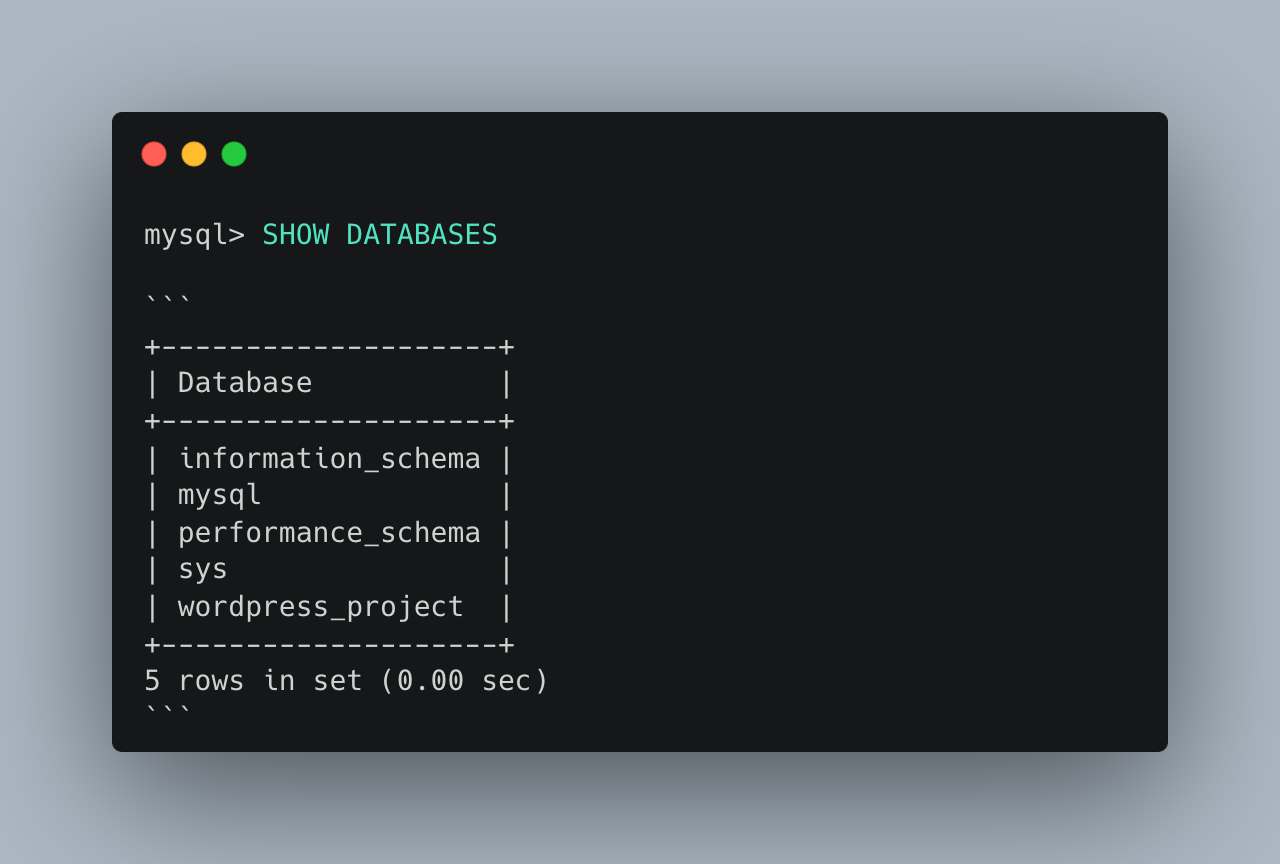
Task: Click the Database column header
Action: (x=245, y=383)
